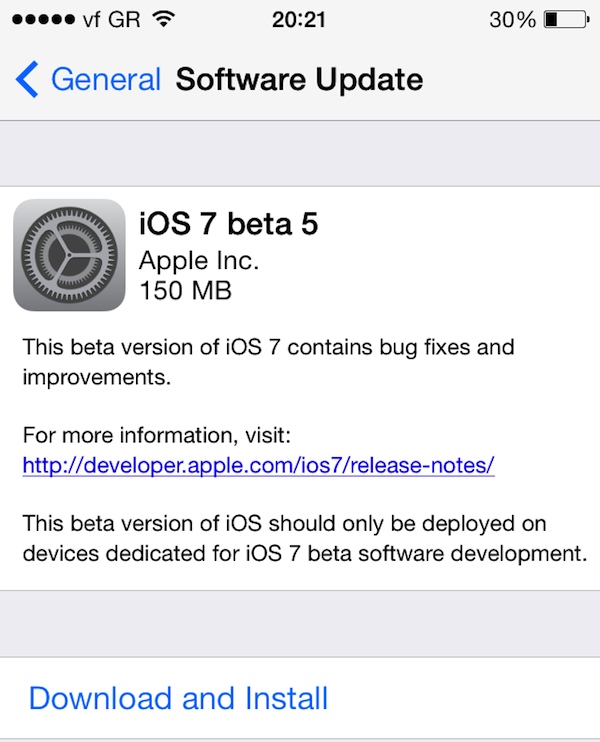Click the beta deployment warning paragraph
600x742 pixels.
click(x=301, y=538)
